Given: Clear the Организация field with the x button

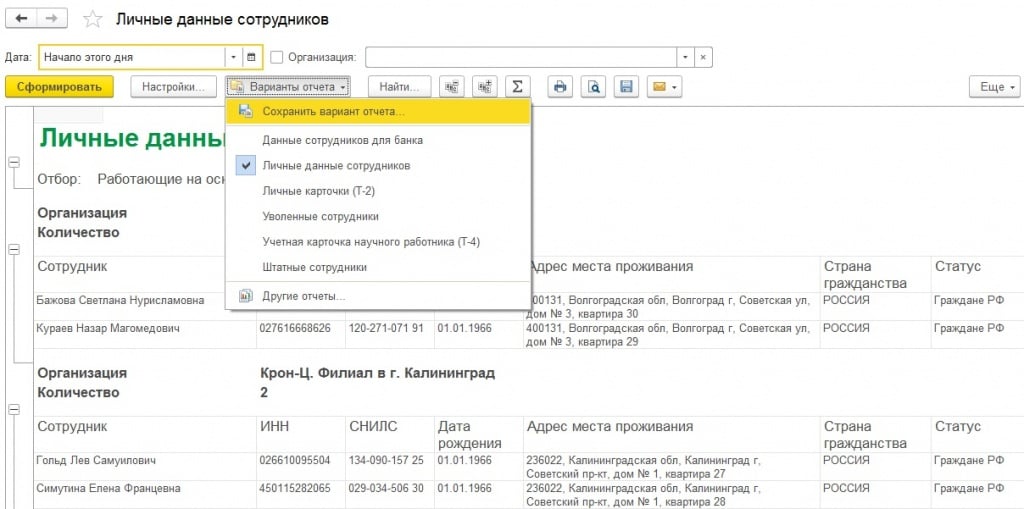Looking at the screenshot, I should [704, 57].
